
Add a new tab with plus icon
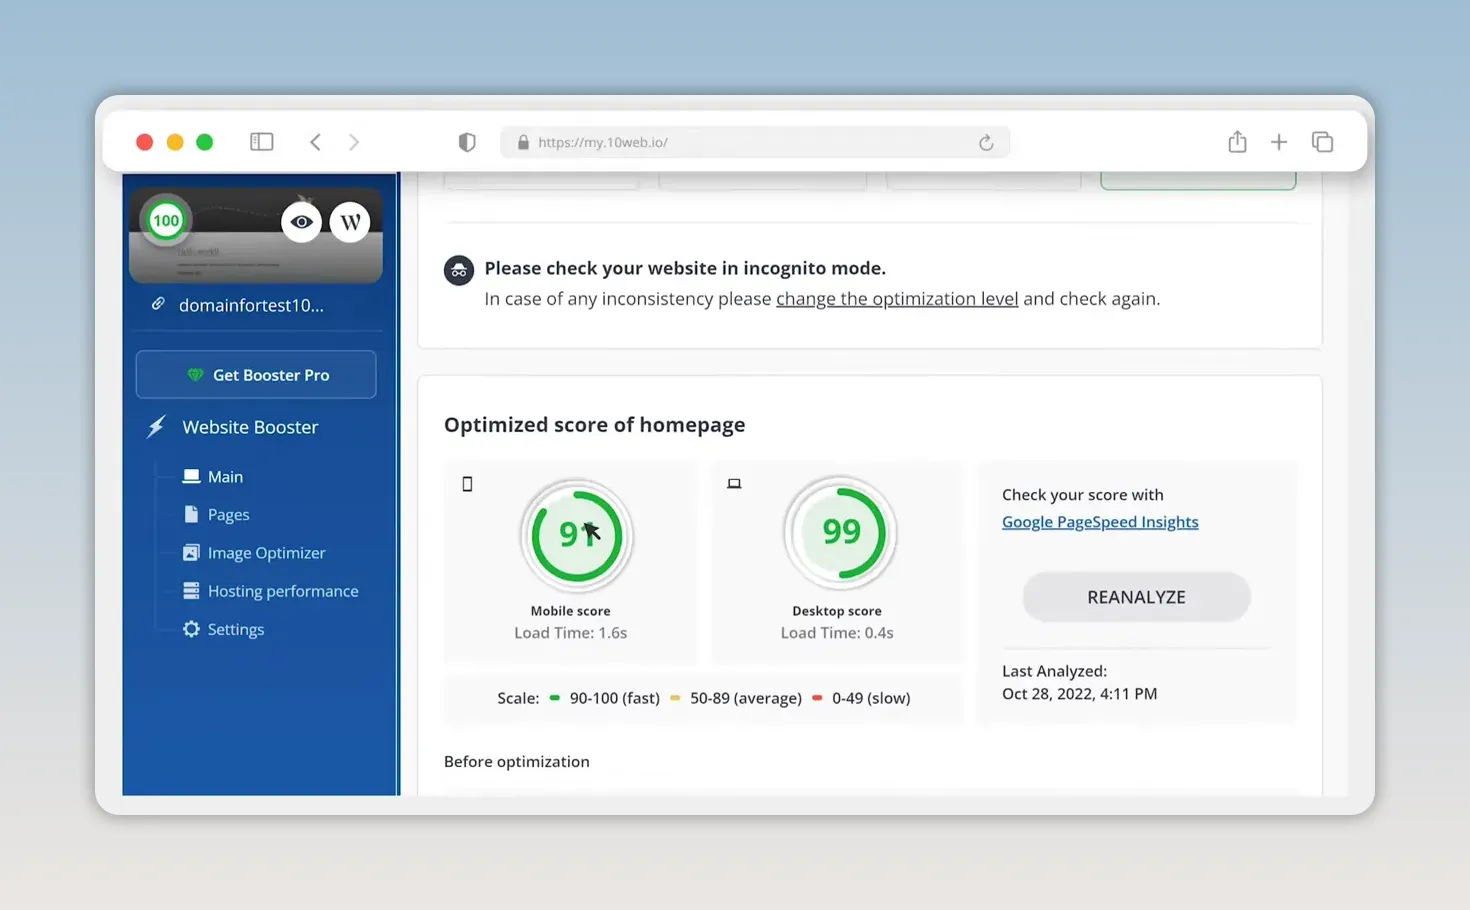click(1279, 142)
